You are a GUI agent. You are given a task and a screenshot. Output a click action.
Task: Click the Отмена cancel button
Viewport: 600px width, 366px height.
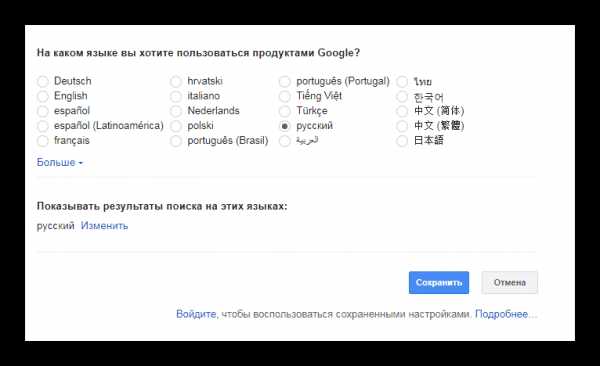click(510, 283)
